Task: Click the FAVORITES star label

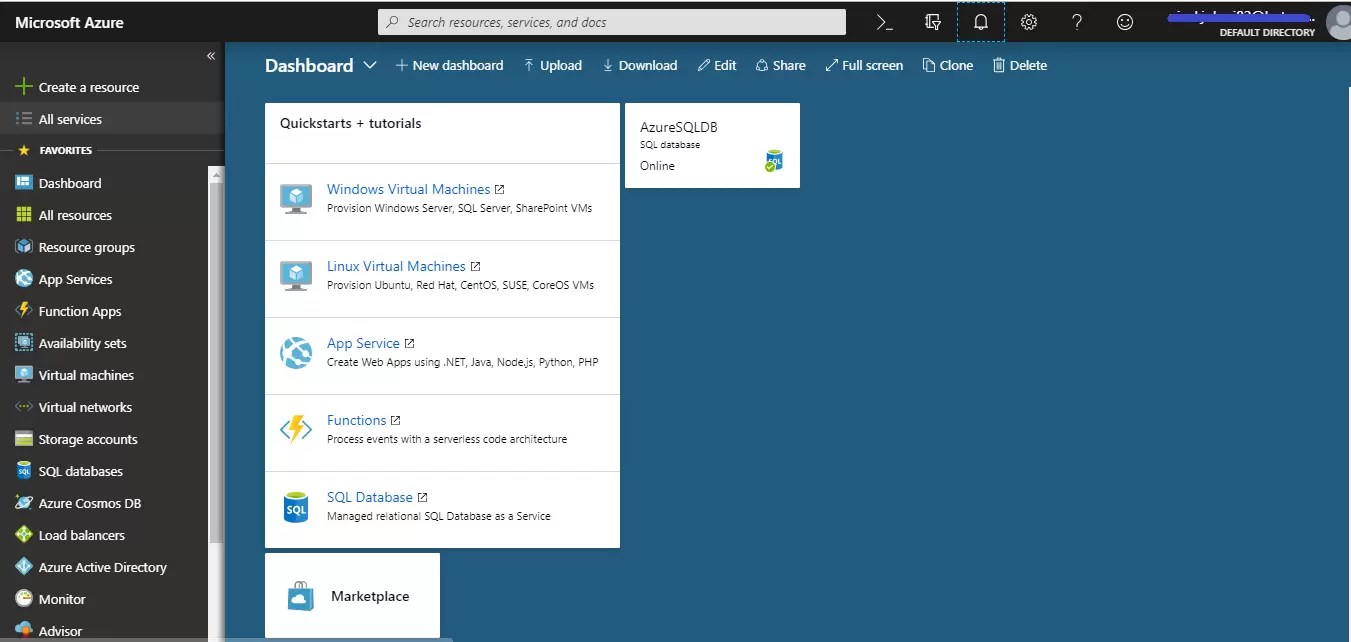Action: [55, 150]
